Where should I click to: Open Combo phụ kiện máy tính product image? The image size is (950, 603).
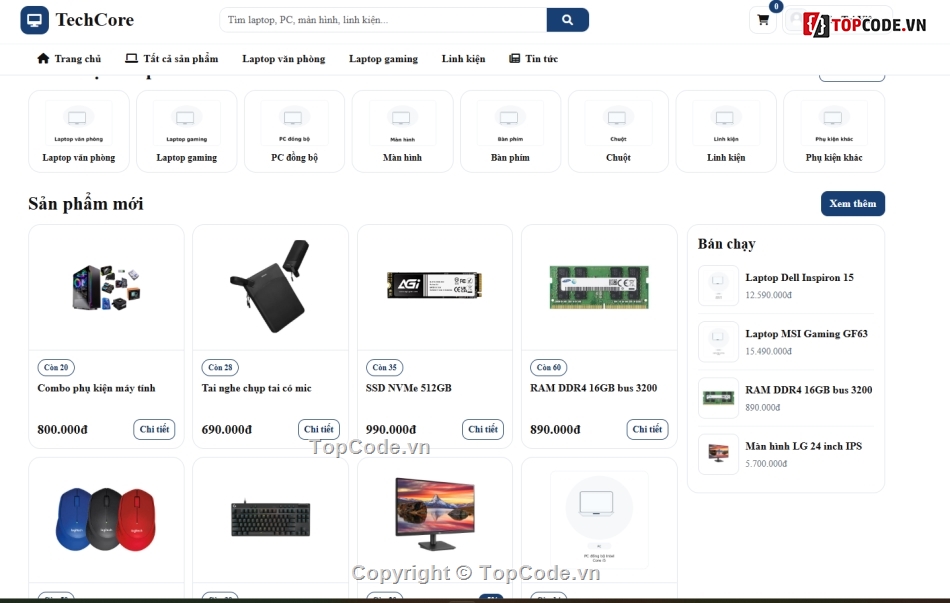(106, 287)
